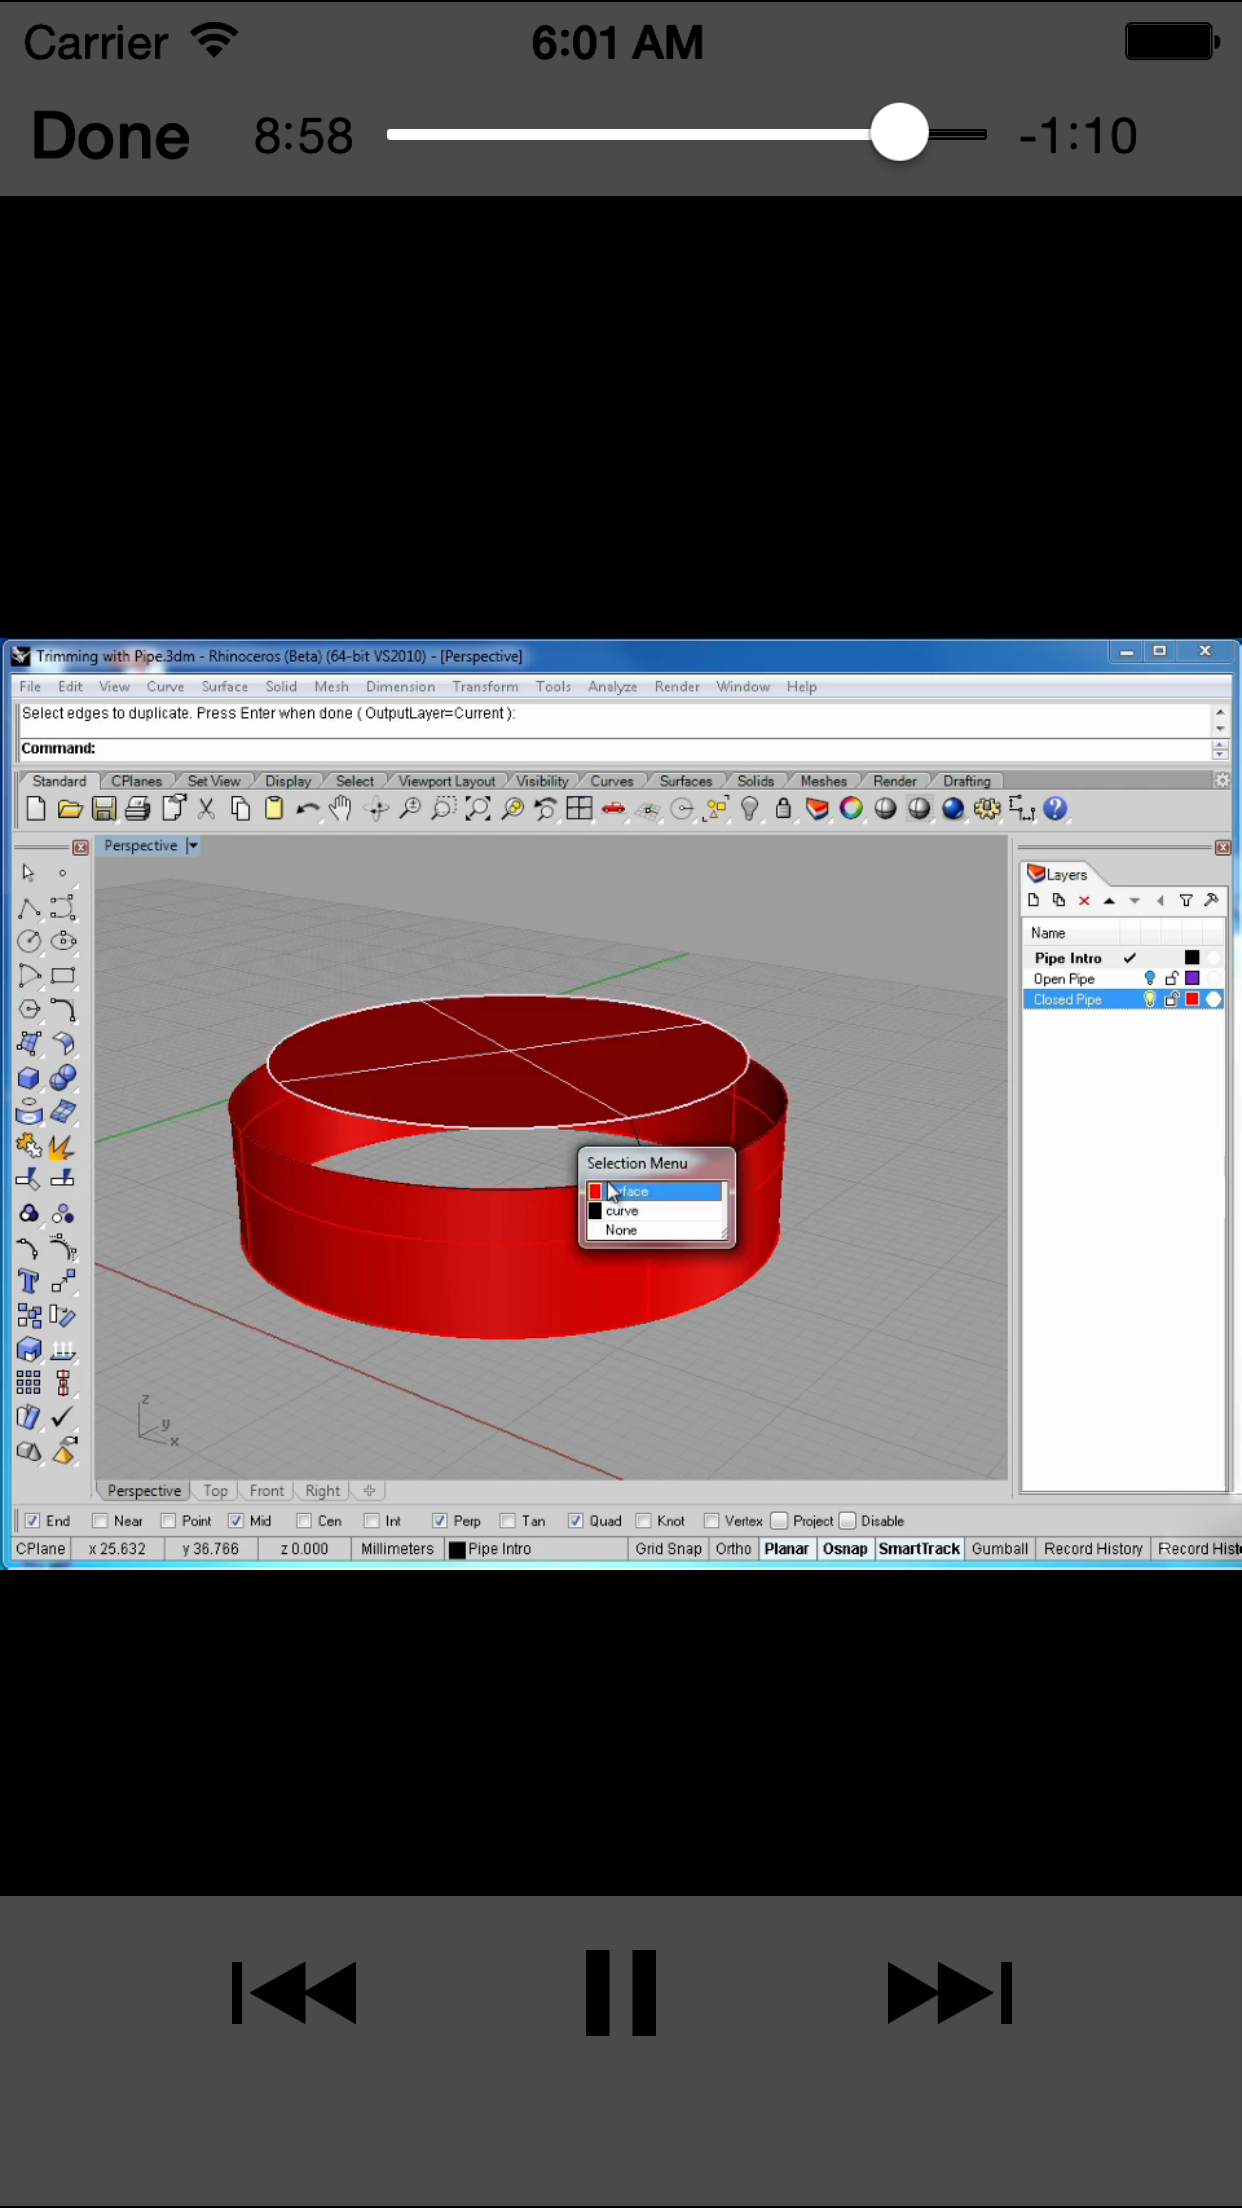Toggle the End osnap checkbox
1242x2208 pixels.
coord(33,1521)
